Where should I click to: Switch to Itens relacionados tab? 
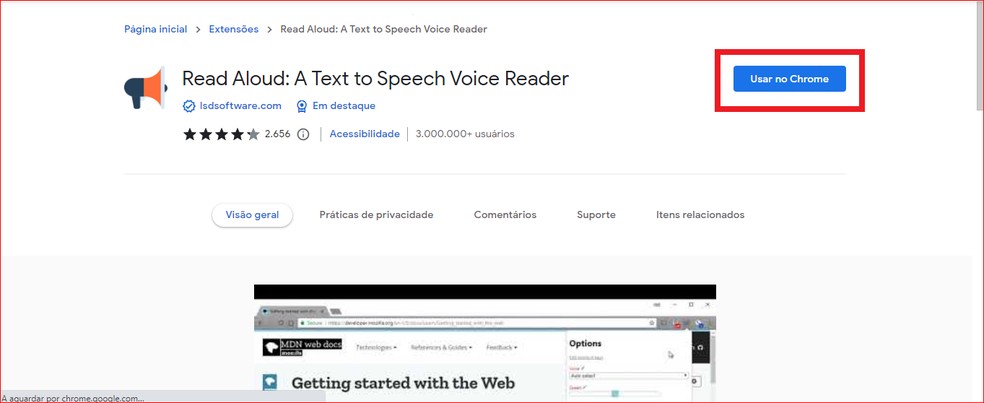[700, 215]
